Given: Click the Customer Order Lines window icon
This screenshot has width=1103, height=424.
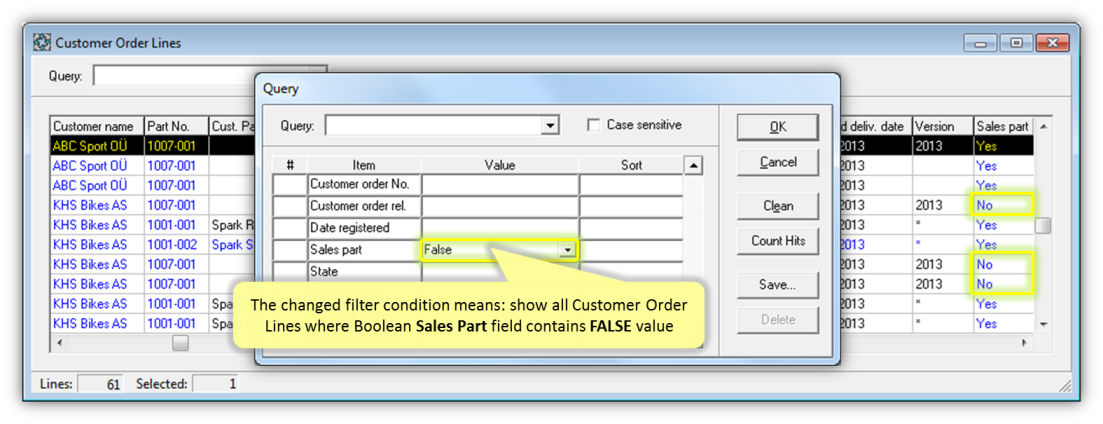Looking at the screenshot, I should coord(42,43).
